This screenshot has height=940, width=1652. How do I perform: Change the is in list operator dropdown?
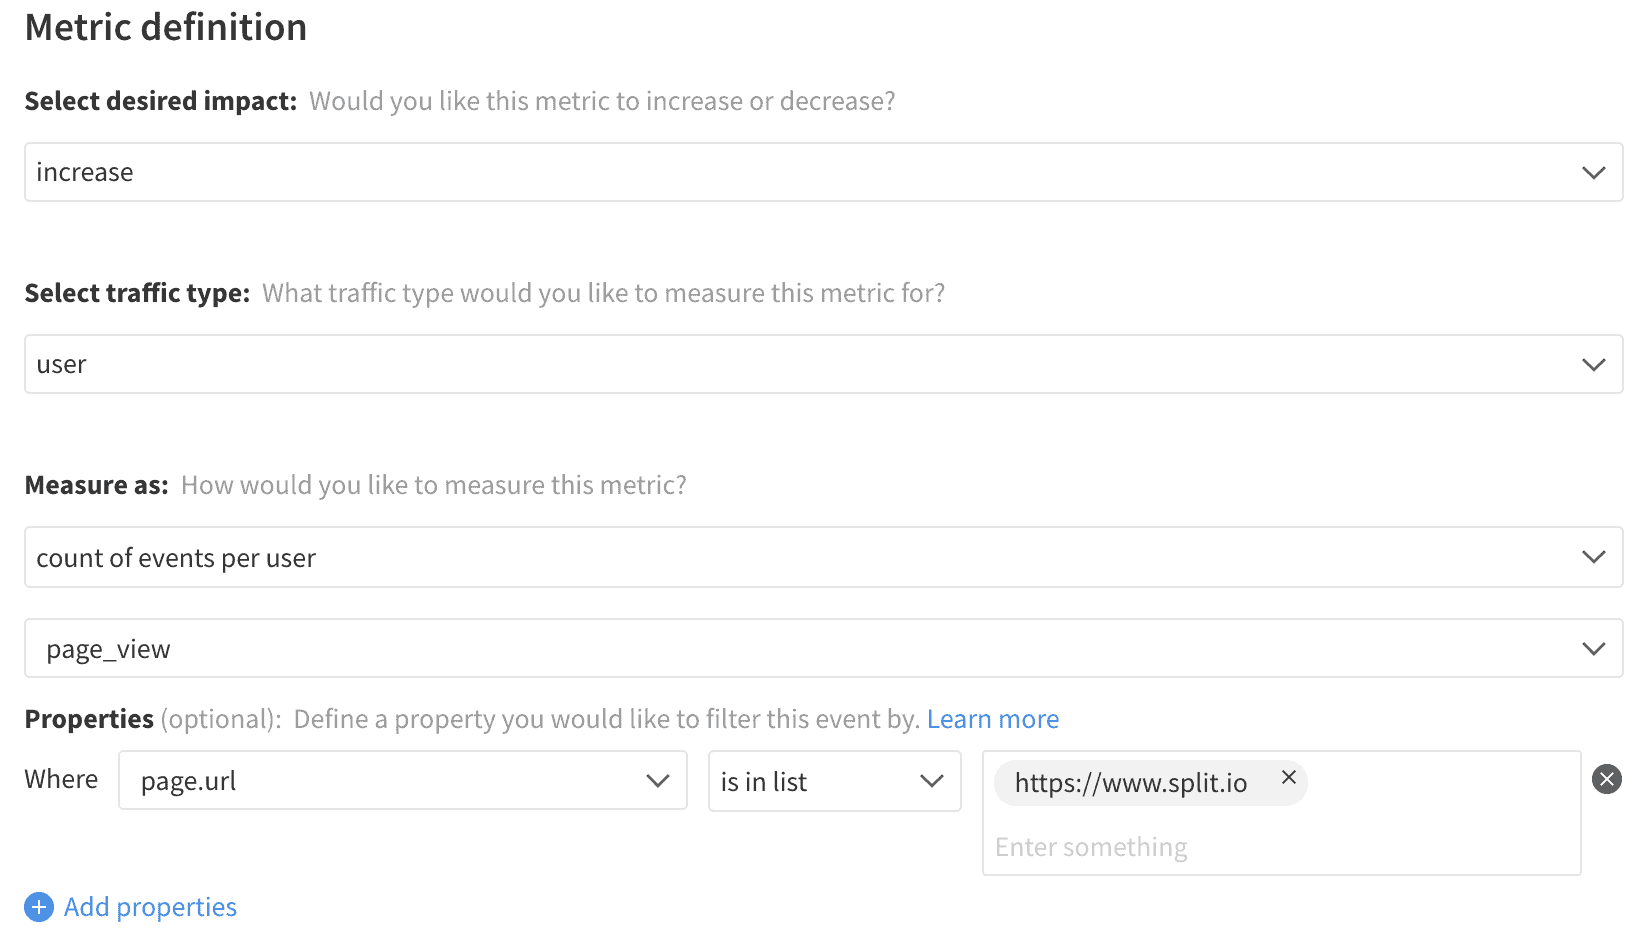[835, 781]
